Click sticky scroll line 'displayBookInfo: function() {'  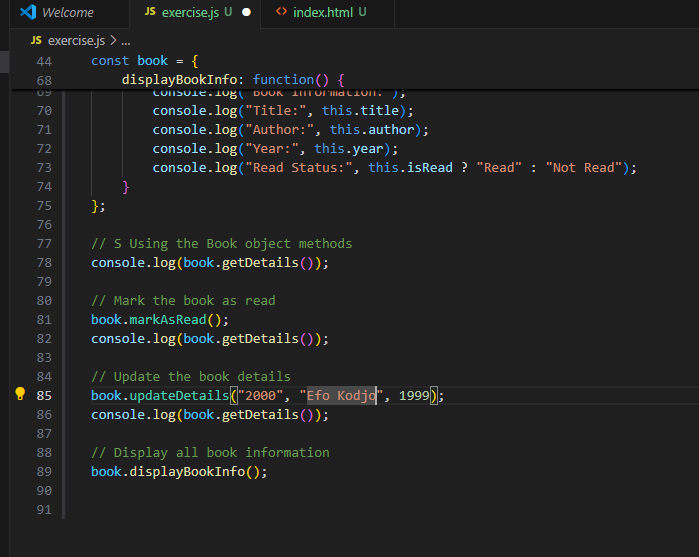233,80
